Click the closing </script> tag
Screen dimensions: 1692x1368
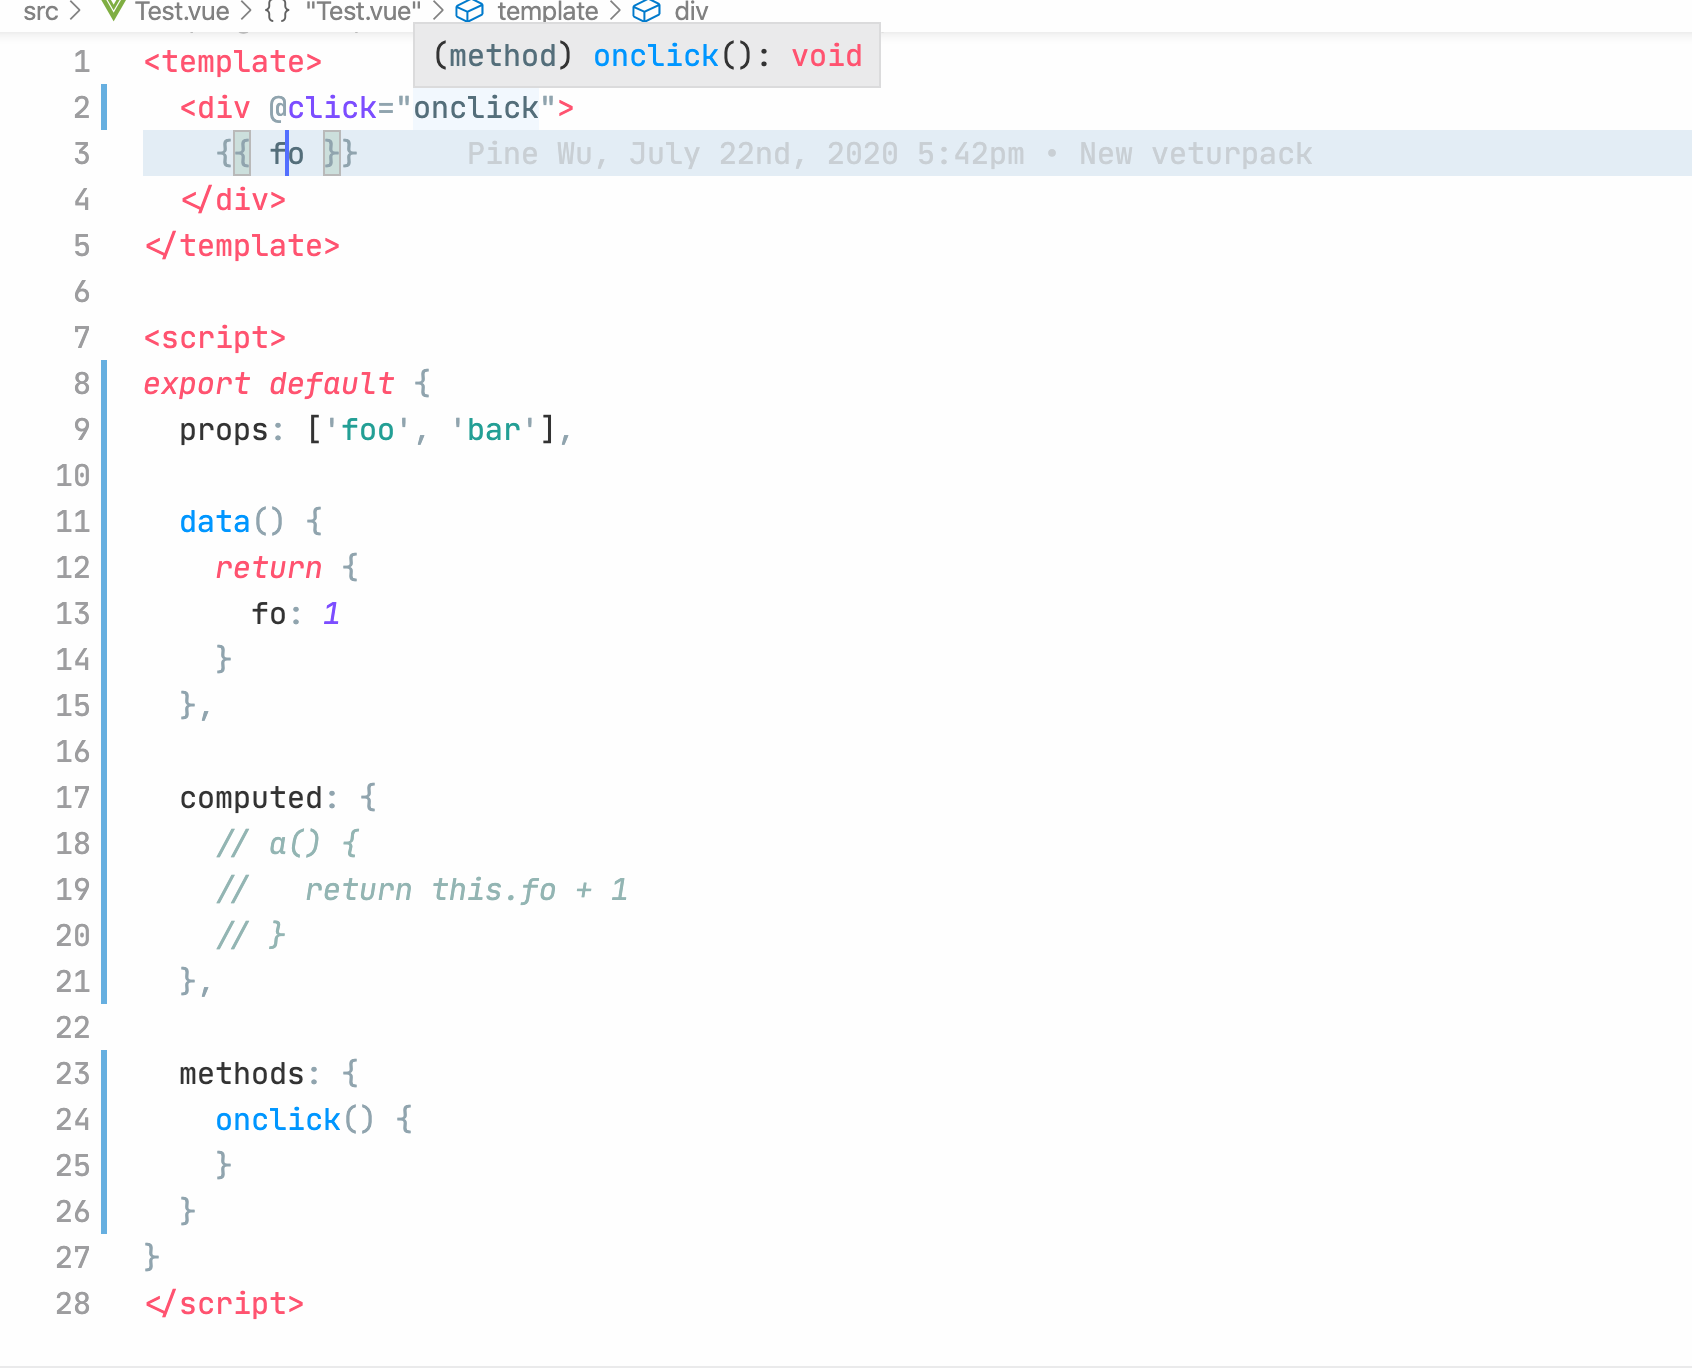click(224, 1304)
